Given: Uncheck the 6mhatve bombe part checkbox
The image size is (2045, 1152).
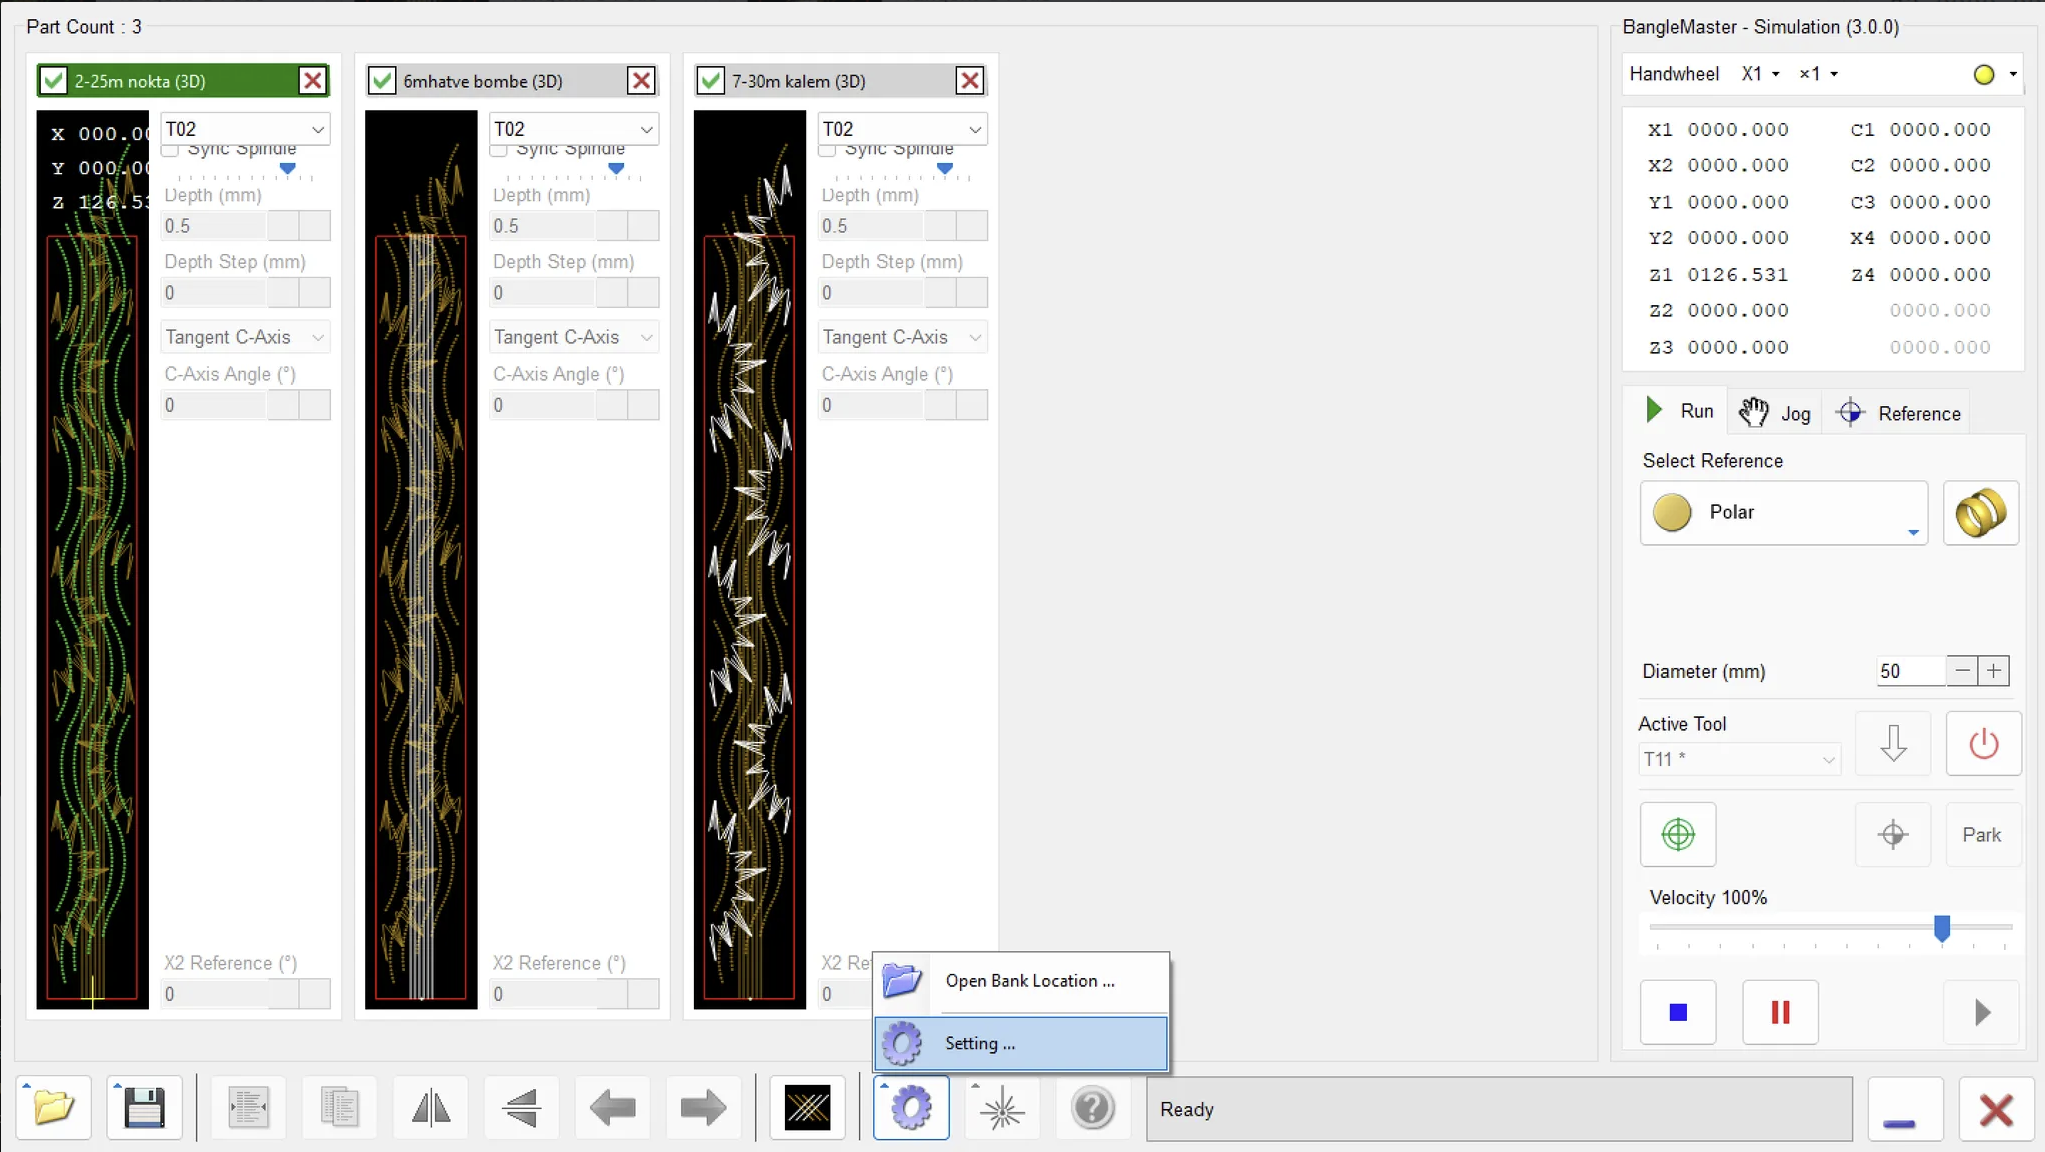Looking at the screenshot, I should [x=382, y=81].
